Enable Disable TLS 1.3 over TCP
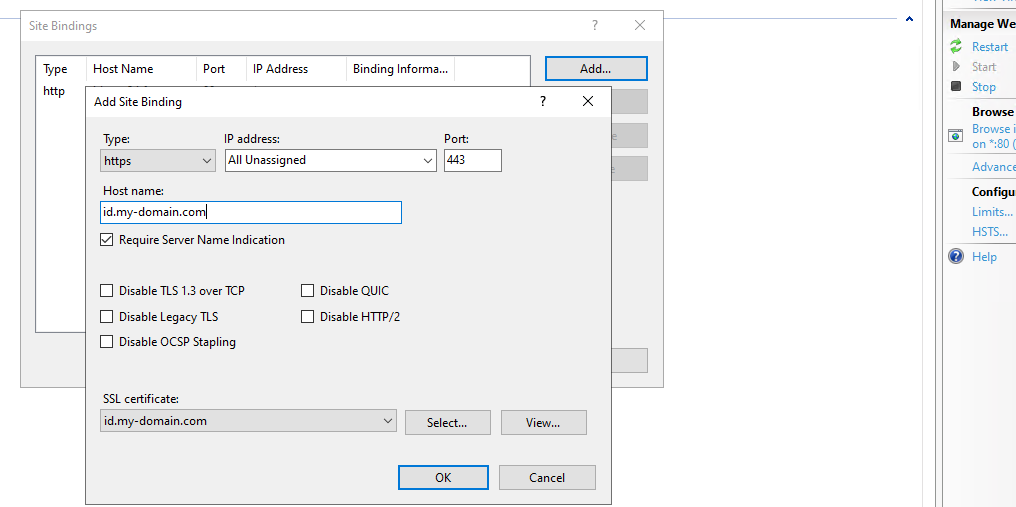 click(x=107, y=291)
